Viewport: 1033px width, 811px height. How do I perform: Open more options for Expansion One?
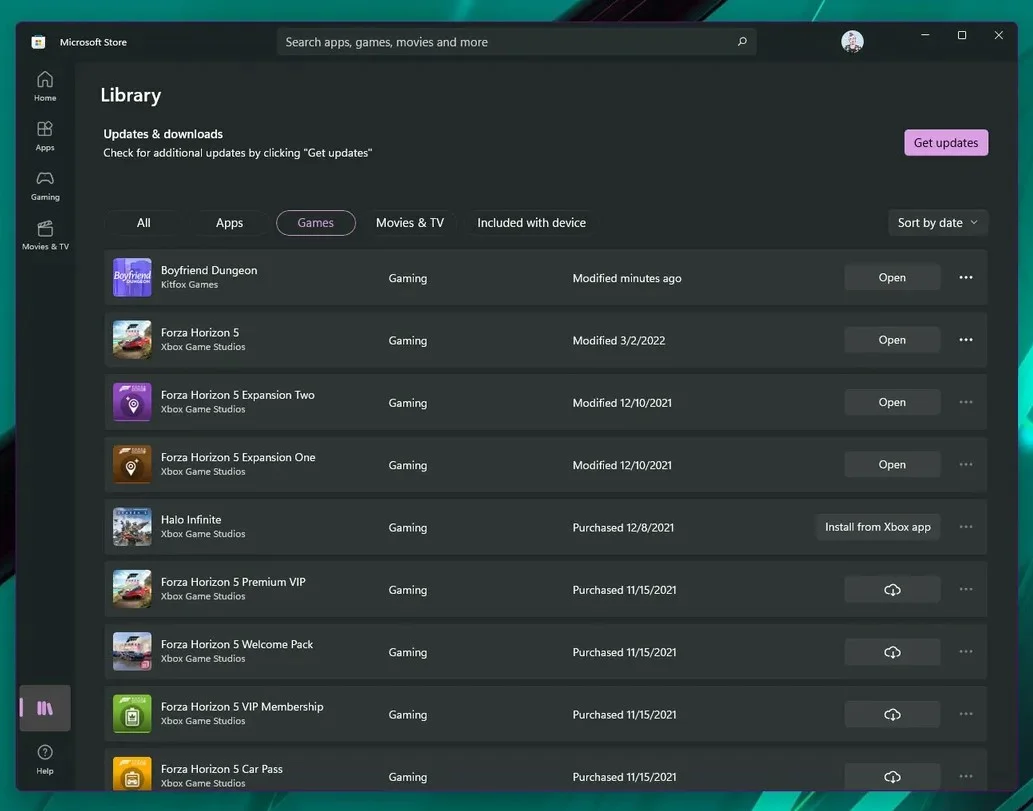[966, 464]
